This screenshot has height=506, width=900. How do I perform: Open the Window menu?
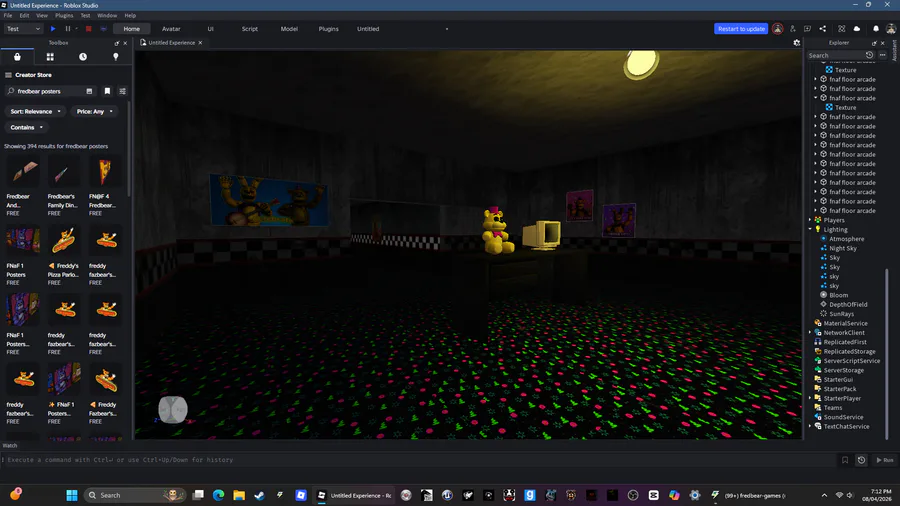[107, 15]
